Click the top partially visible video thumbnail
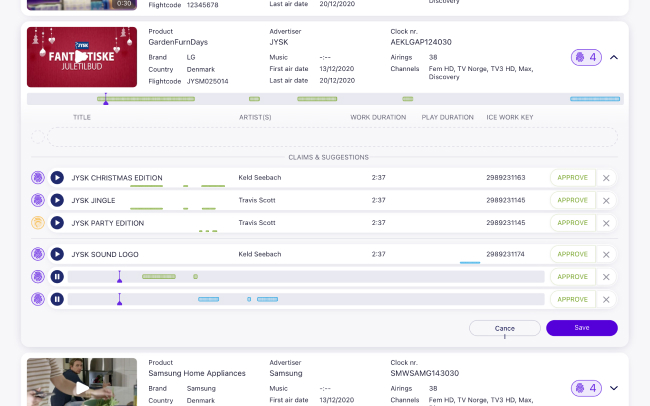 (x=82, y=5)
